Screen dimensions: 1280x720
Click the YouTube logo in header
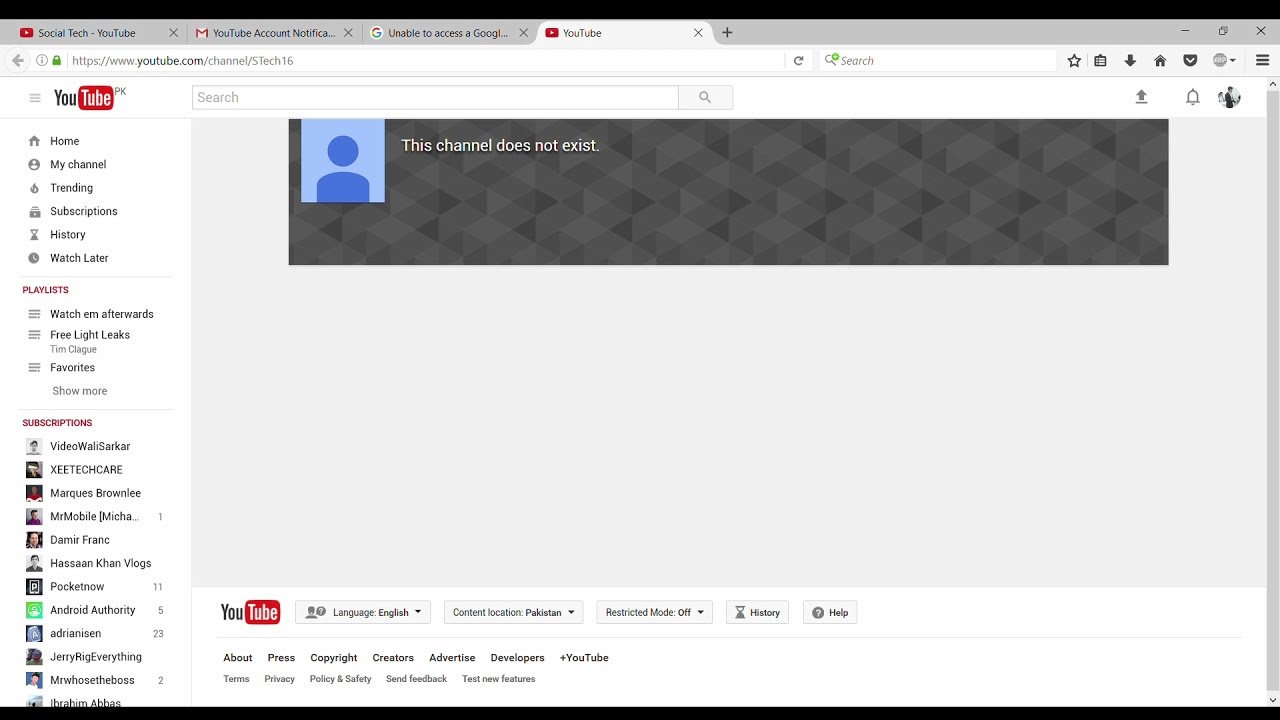[x=84, y=98]
